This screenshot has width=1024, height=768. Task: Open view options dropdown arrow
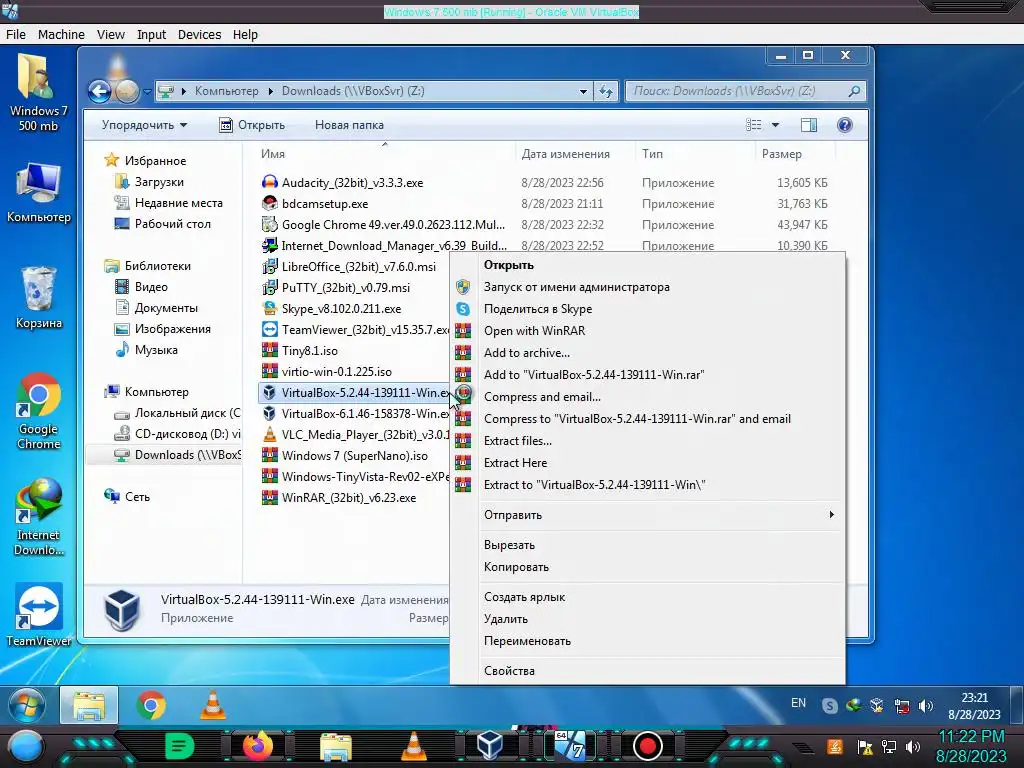click(x=775, y=125)
